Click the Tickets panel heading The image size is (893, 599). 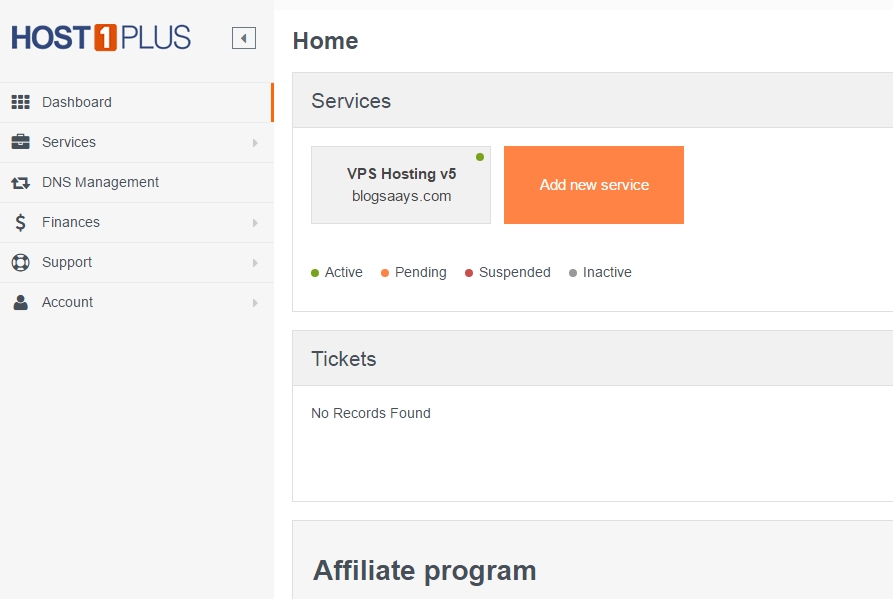[x=343, y=359]
